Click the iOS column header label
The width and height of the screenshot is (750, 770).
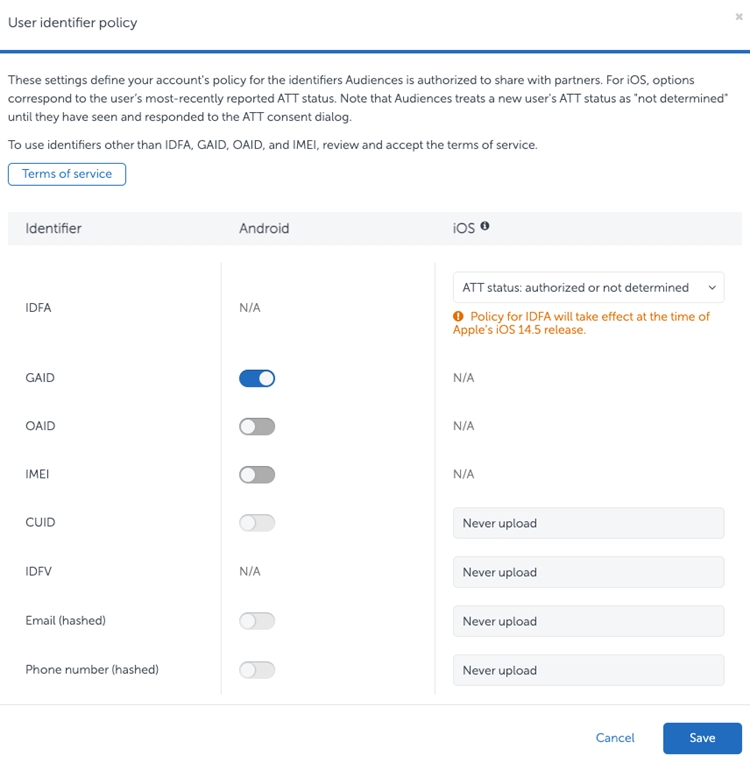point(463,228)
